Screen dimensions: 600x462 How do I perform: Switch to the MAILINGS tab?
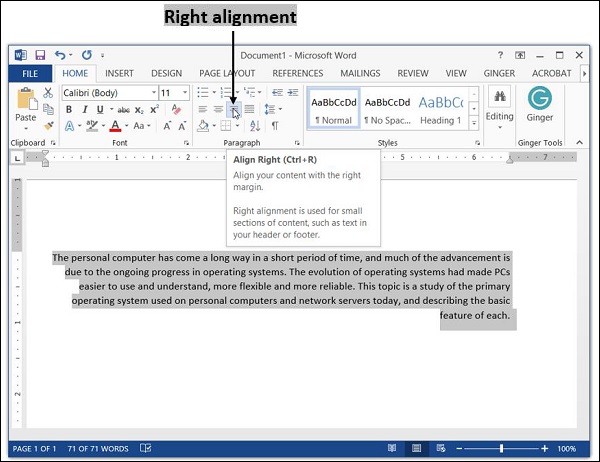point(360,73)
